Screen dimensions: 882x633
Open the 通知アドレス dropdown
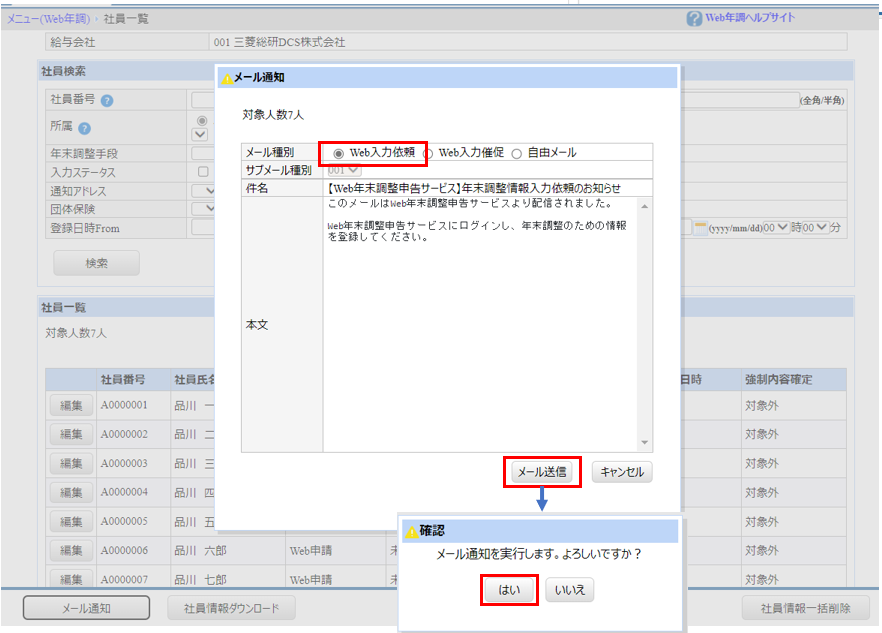tap(204, 191)
